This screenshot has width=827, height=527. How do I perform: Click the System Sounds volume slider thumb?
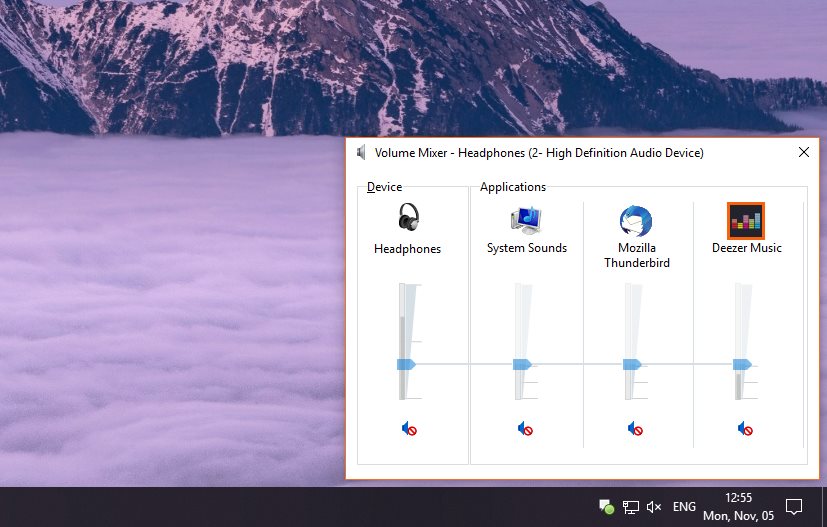(x=522, y=364)
